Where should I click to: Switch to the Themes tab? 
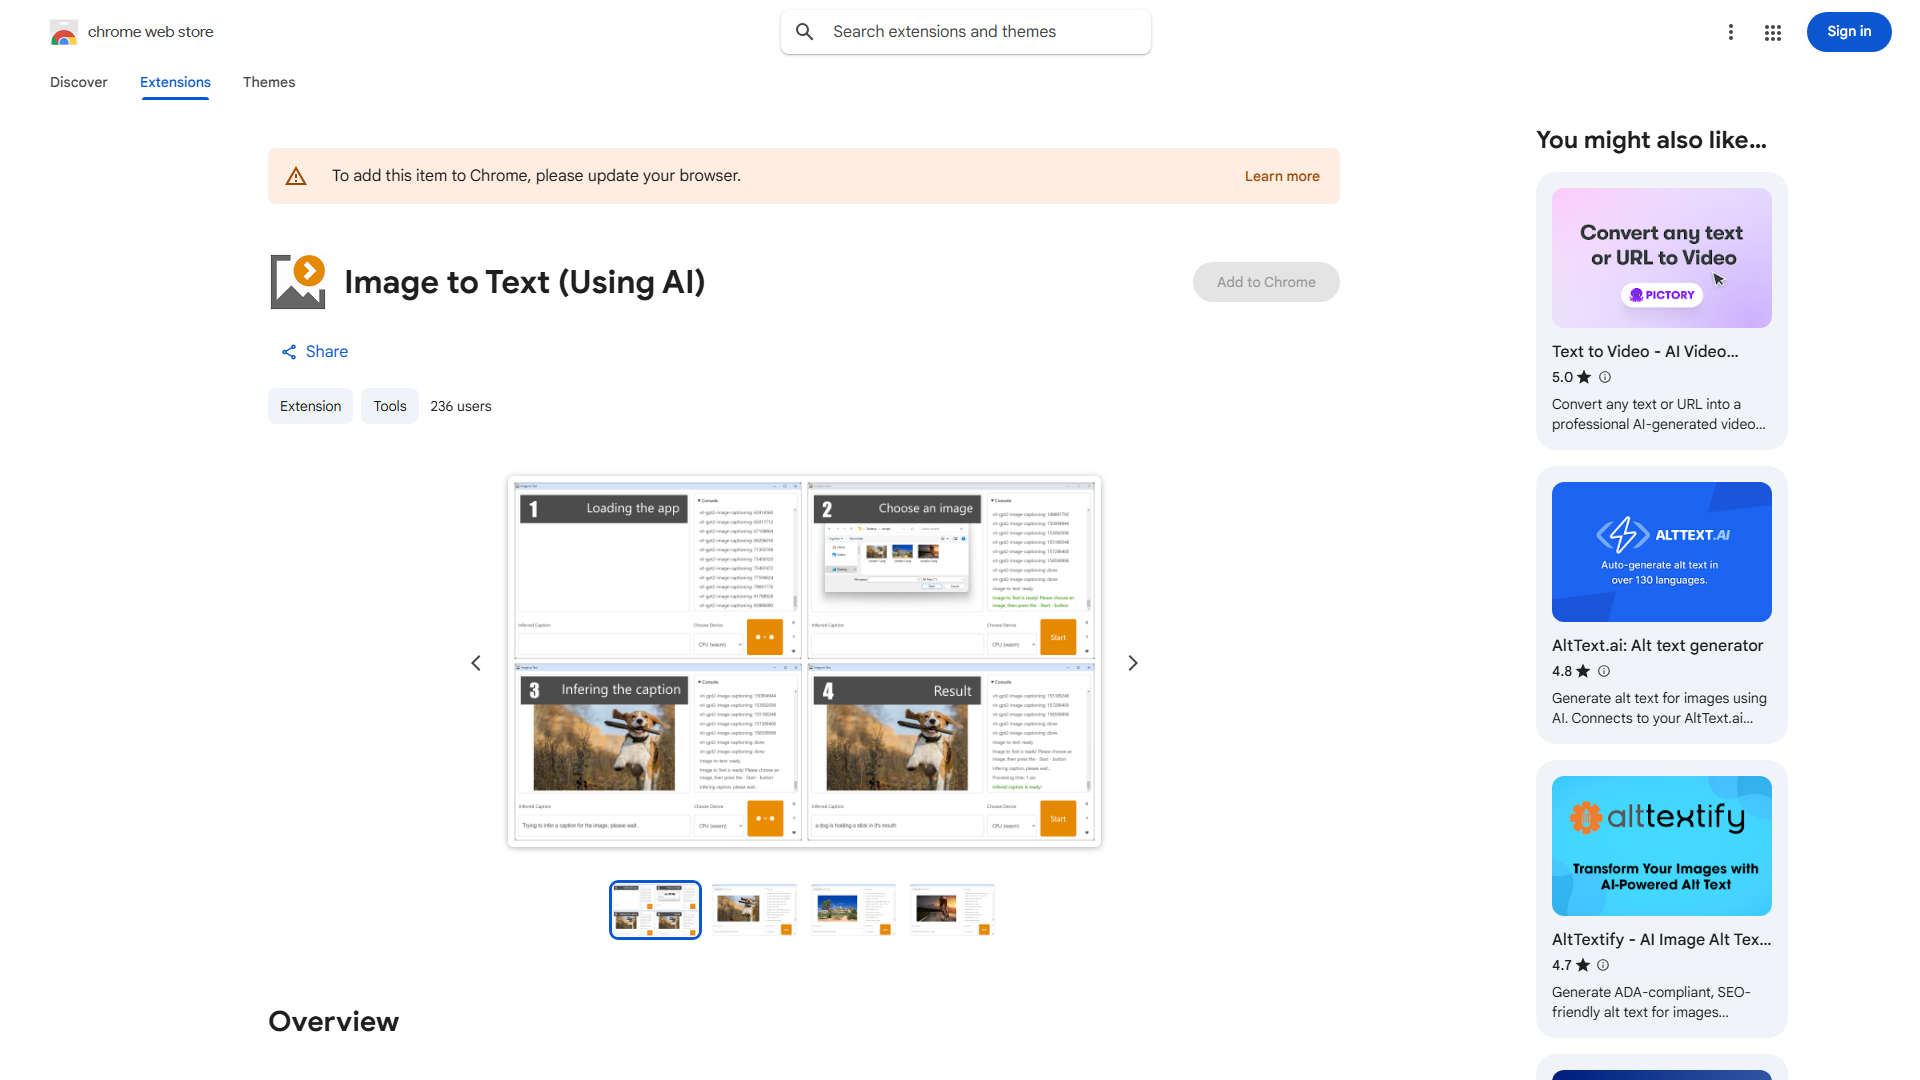(x=268, y=82)
